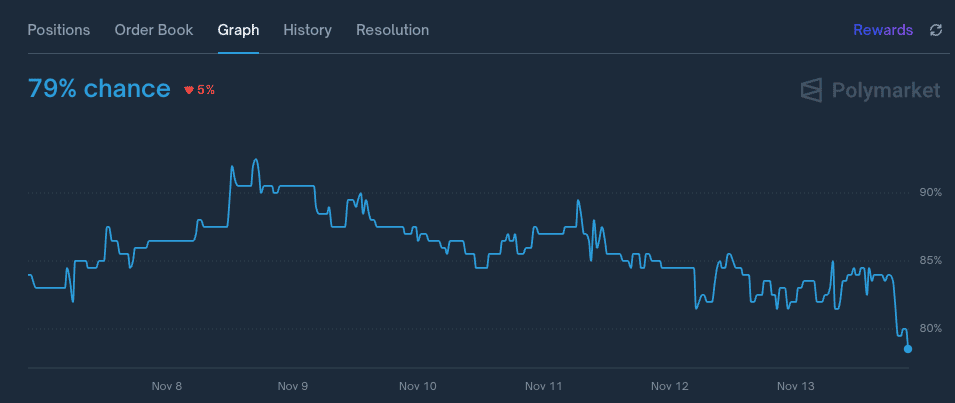Select the Nov 8 date label
Image resolution: width=955 pixels, height=403 pixels.
pyautogui.click(x=167, y=386)
